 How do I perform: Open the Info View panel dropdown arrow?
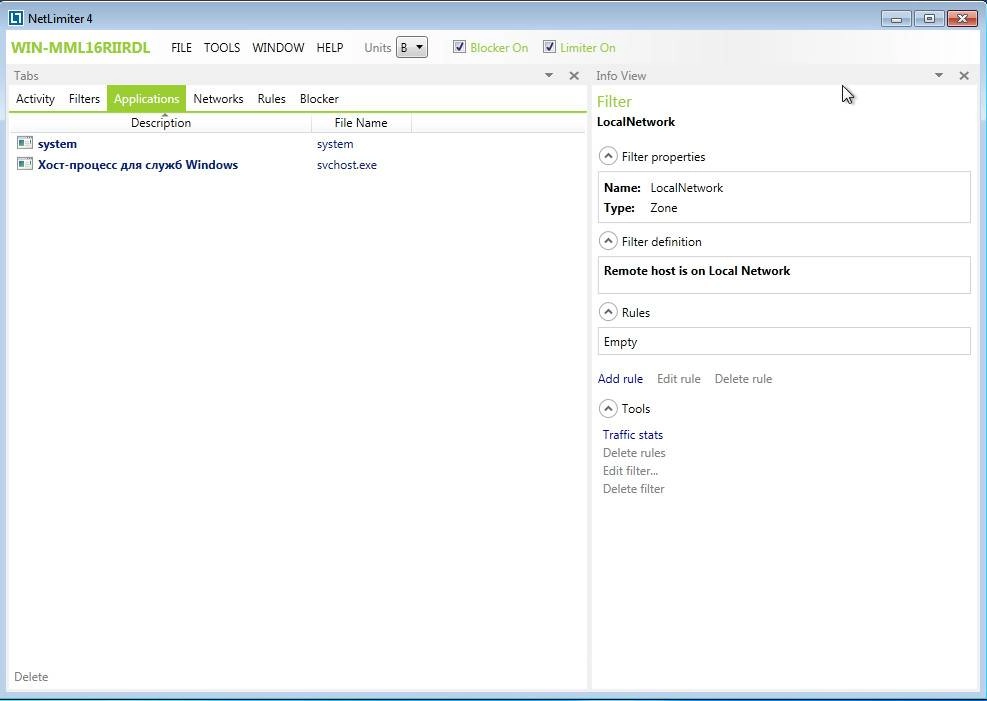coord(939,76)
